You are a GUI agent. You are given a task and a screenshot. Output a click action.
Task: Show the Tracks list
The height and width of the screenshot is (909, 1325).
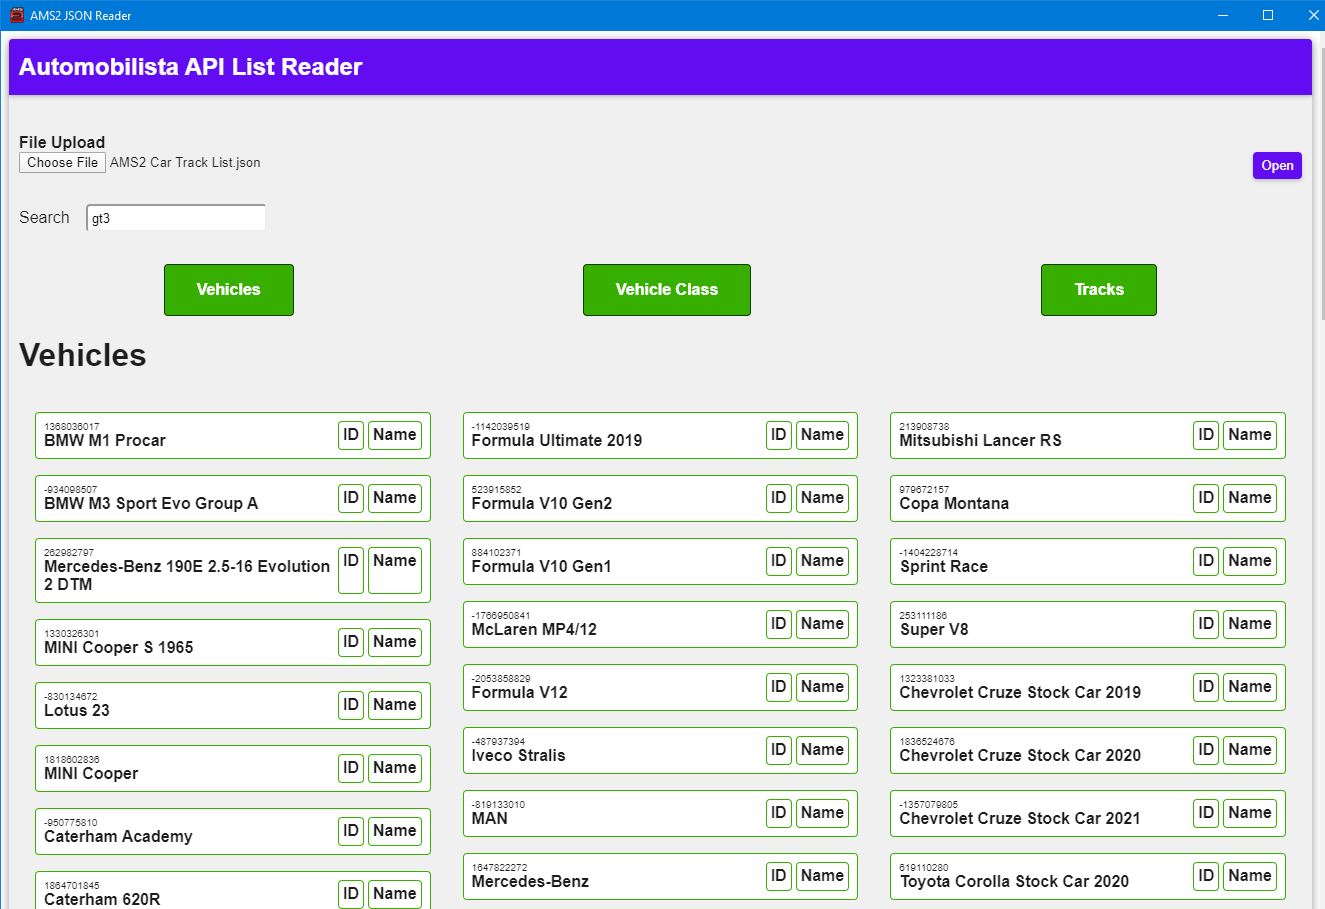point(1099,290)
